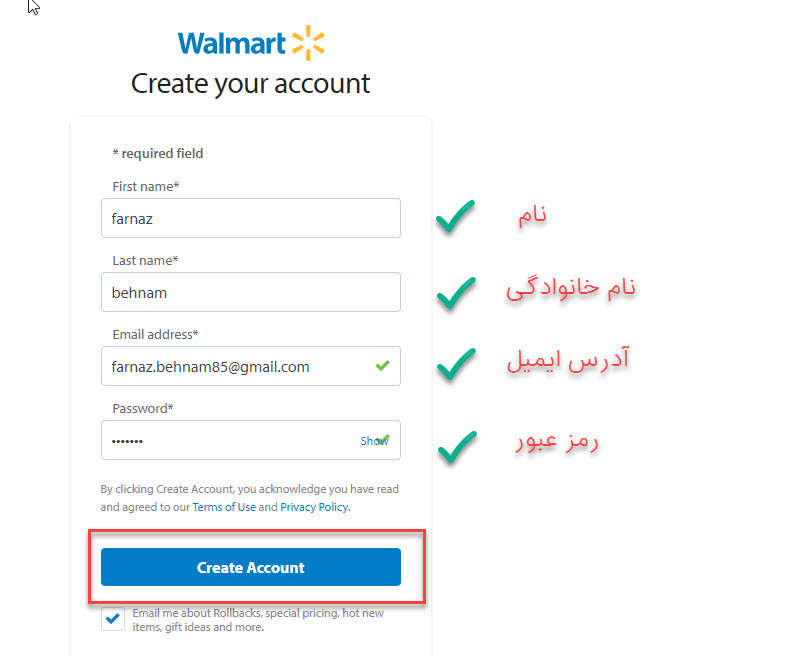Open the Privacy Policy link
Viewport: 805px width, 655px height.
tap(314, 507)
